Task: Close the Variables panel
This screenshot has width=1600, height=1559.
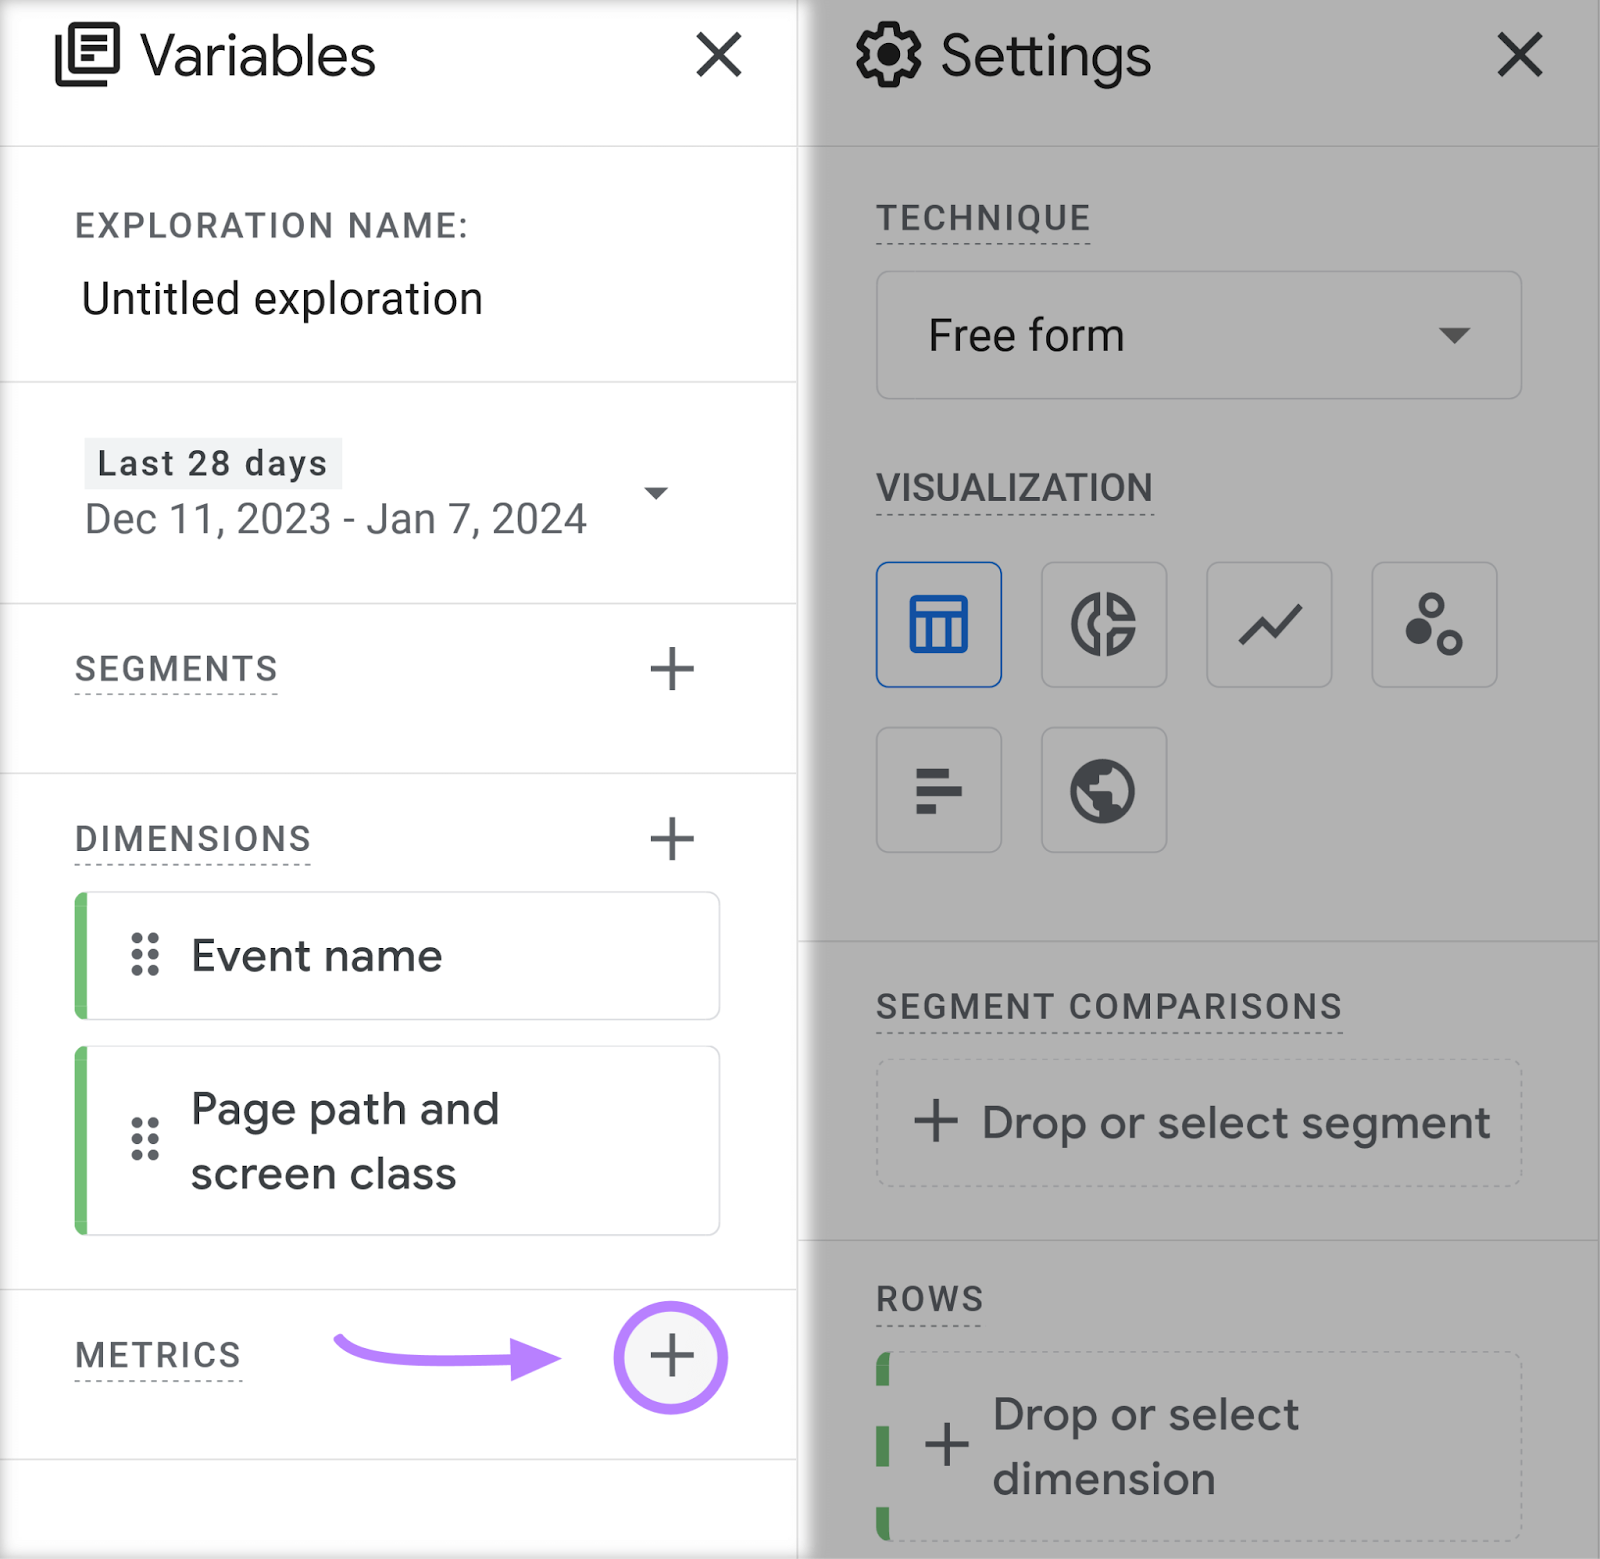Action: 718,57
